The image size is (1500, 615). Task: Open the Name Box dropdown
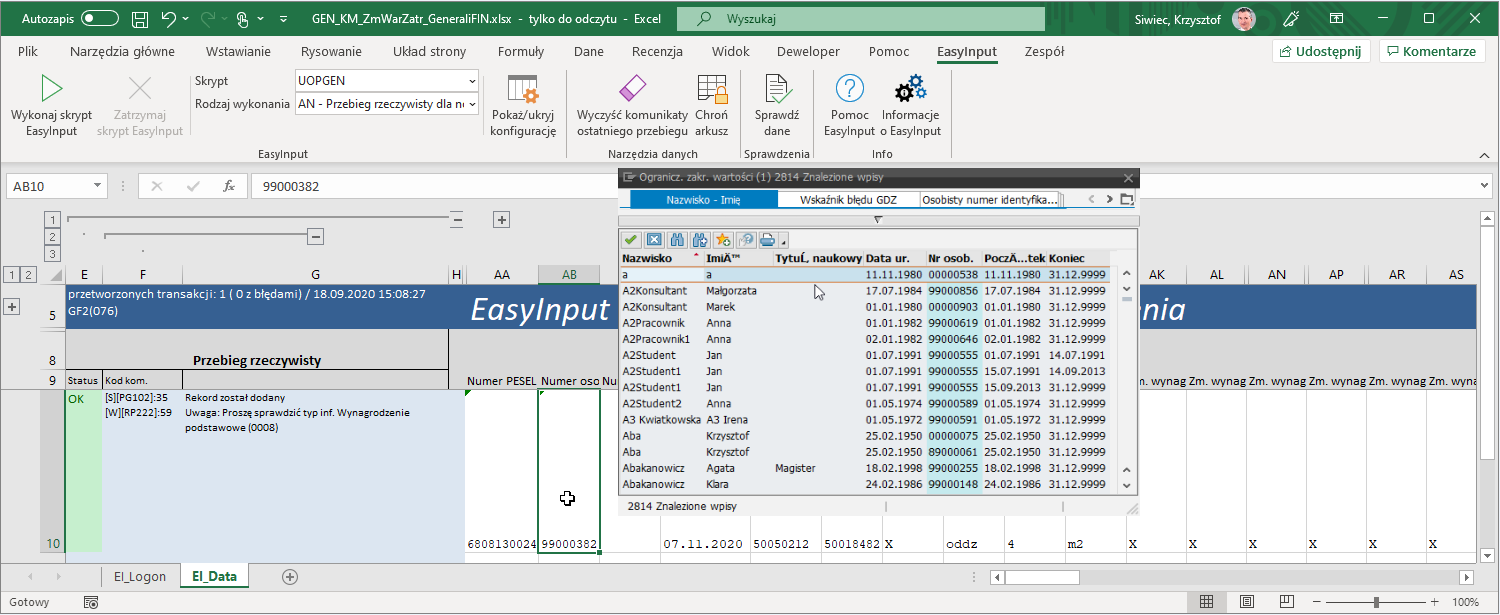[97, 186]
